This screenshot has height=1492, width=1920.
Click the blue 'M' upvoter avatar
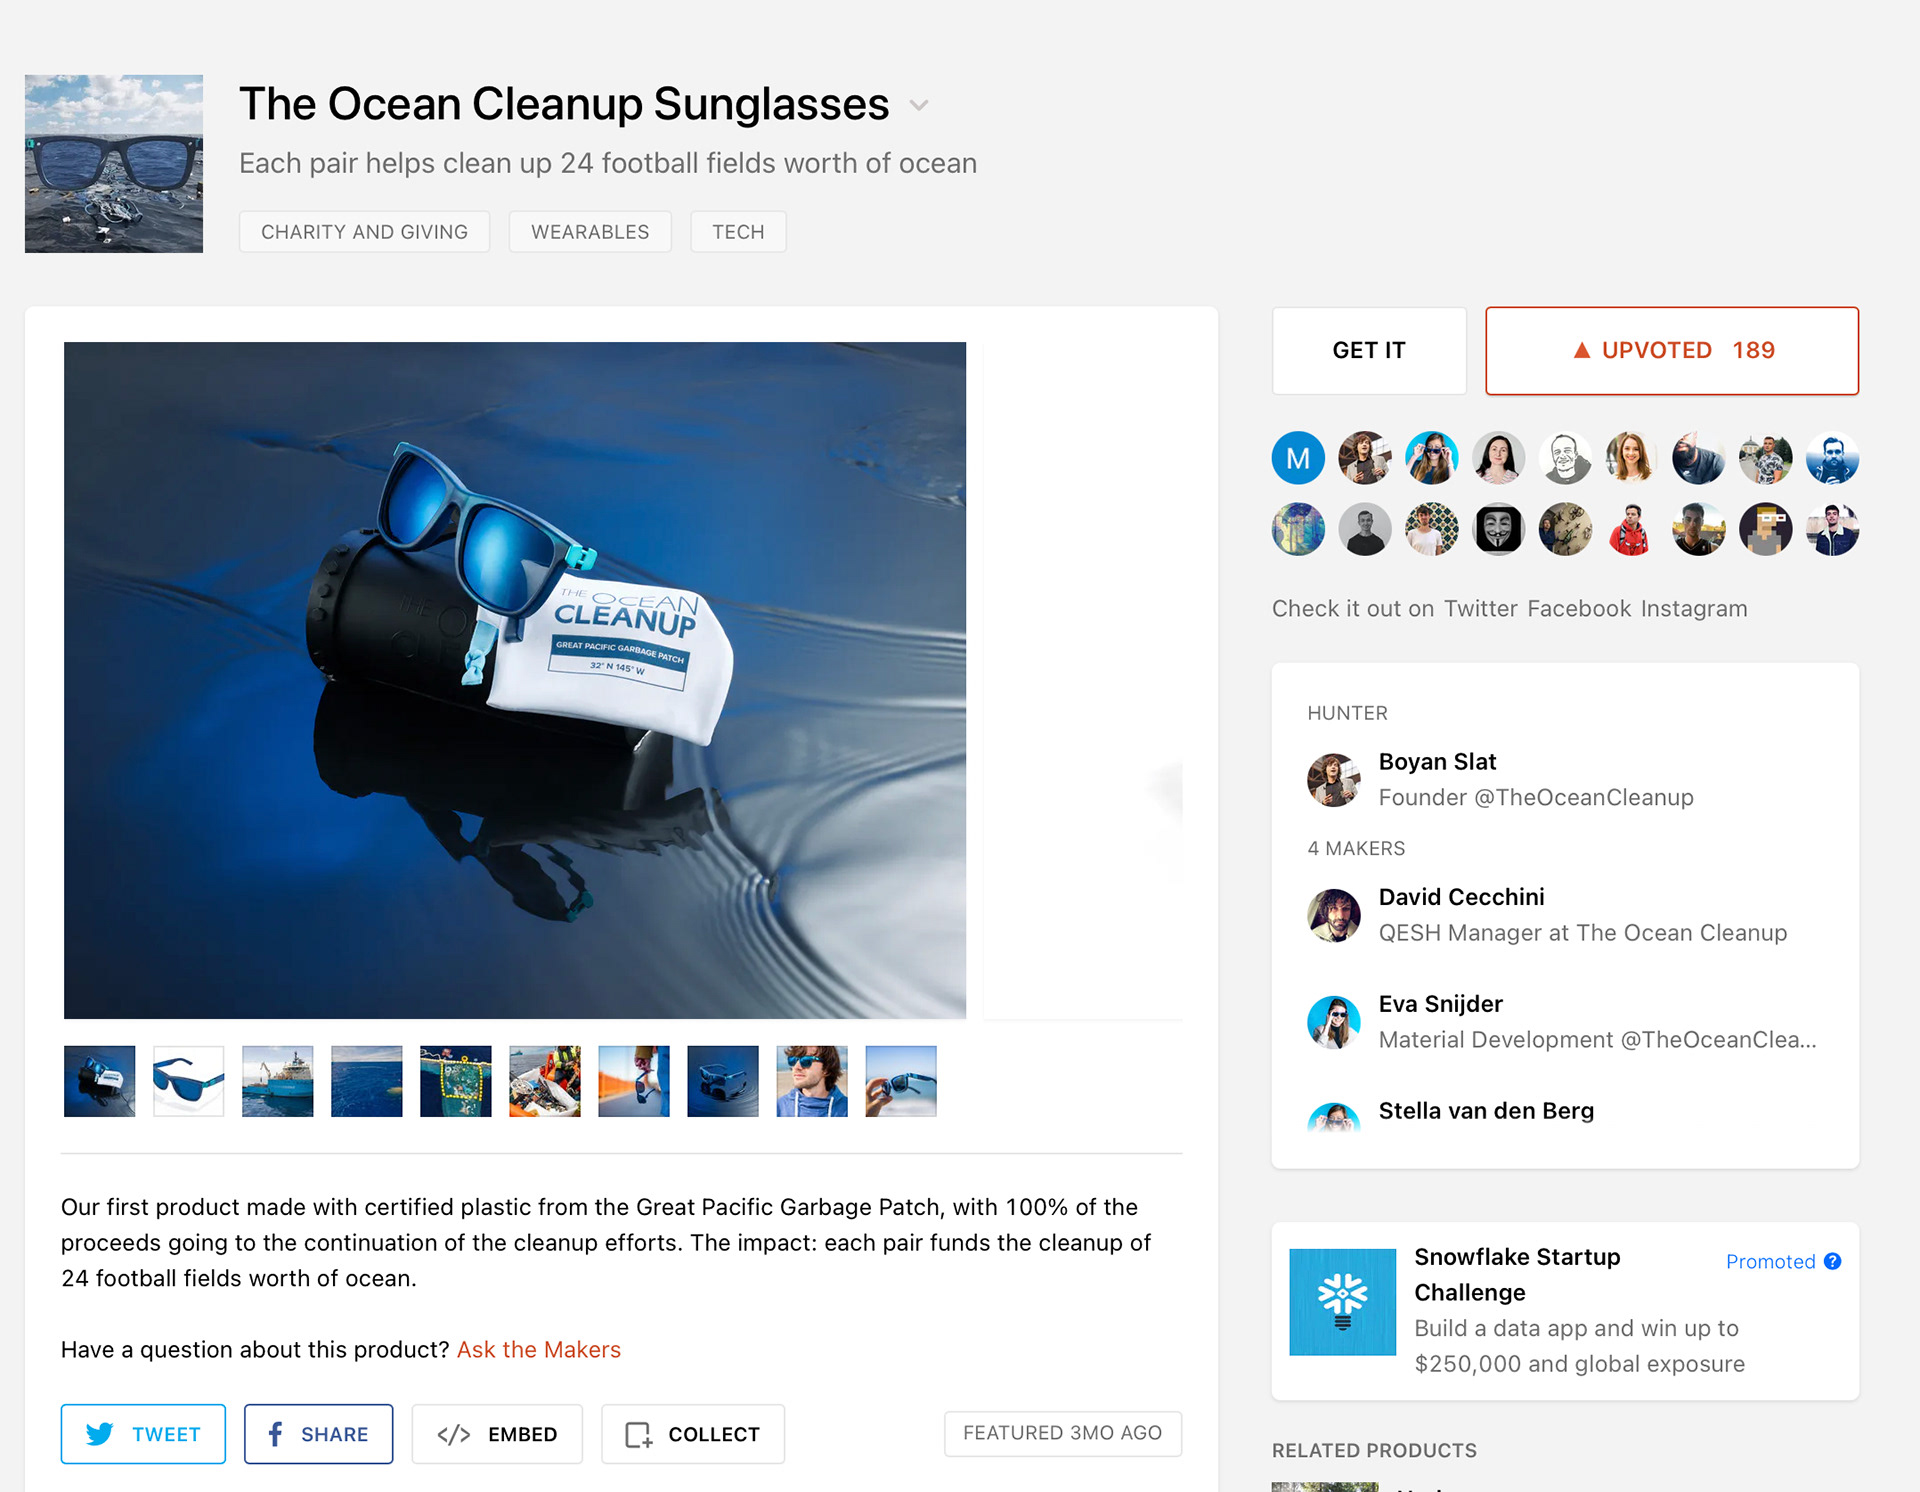(x=1298, y=458)
